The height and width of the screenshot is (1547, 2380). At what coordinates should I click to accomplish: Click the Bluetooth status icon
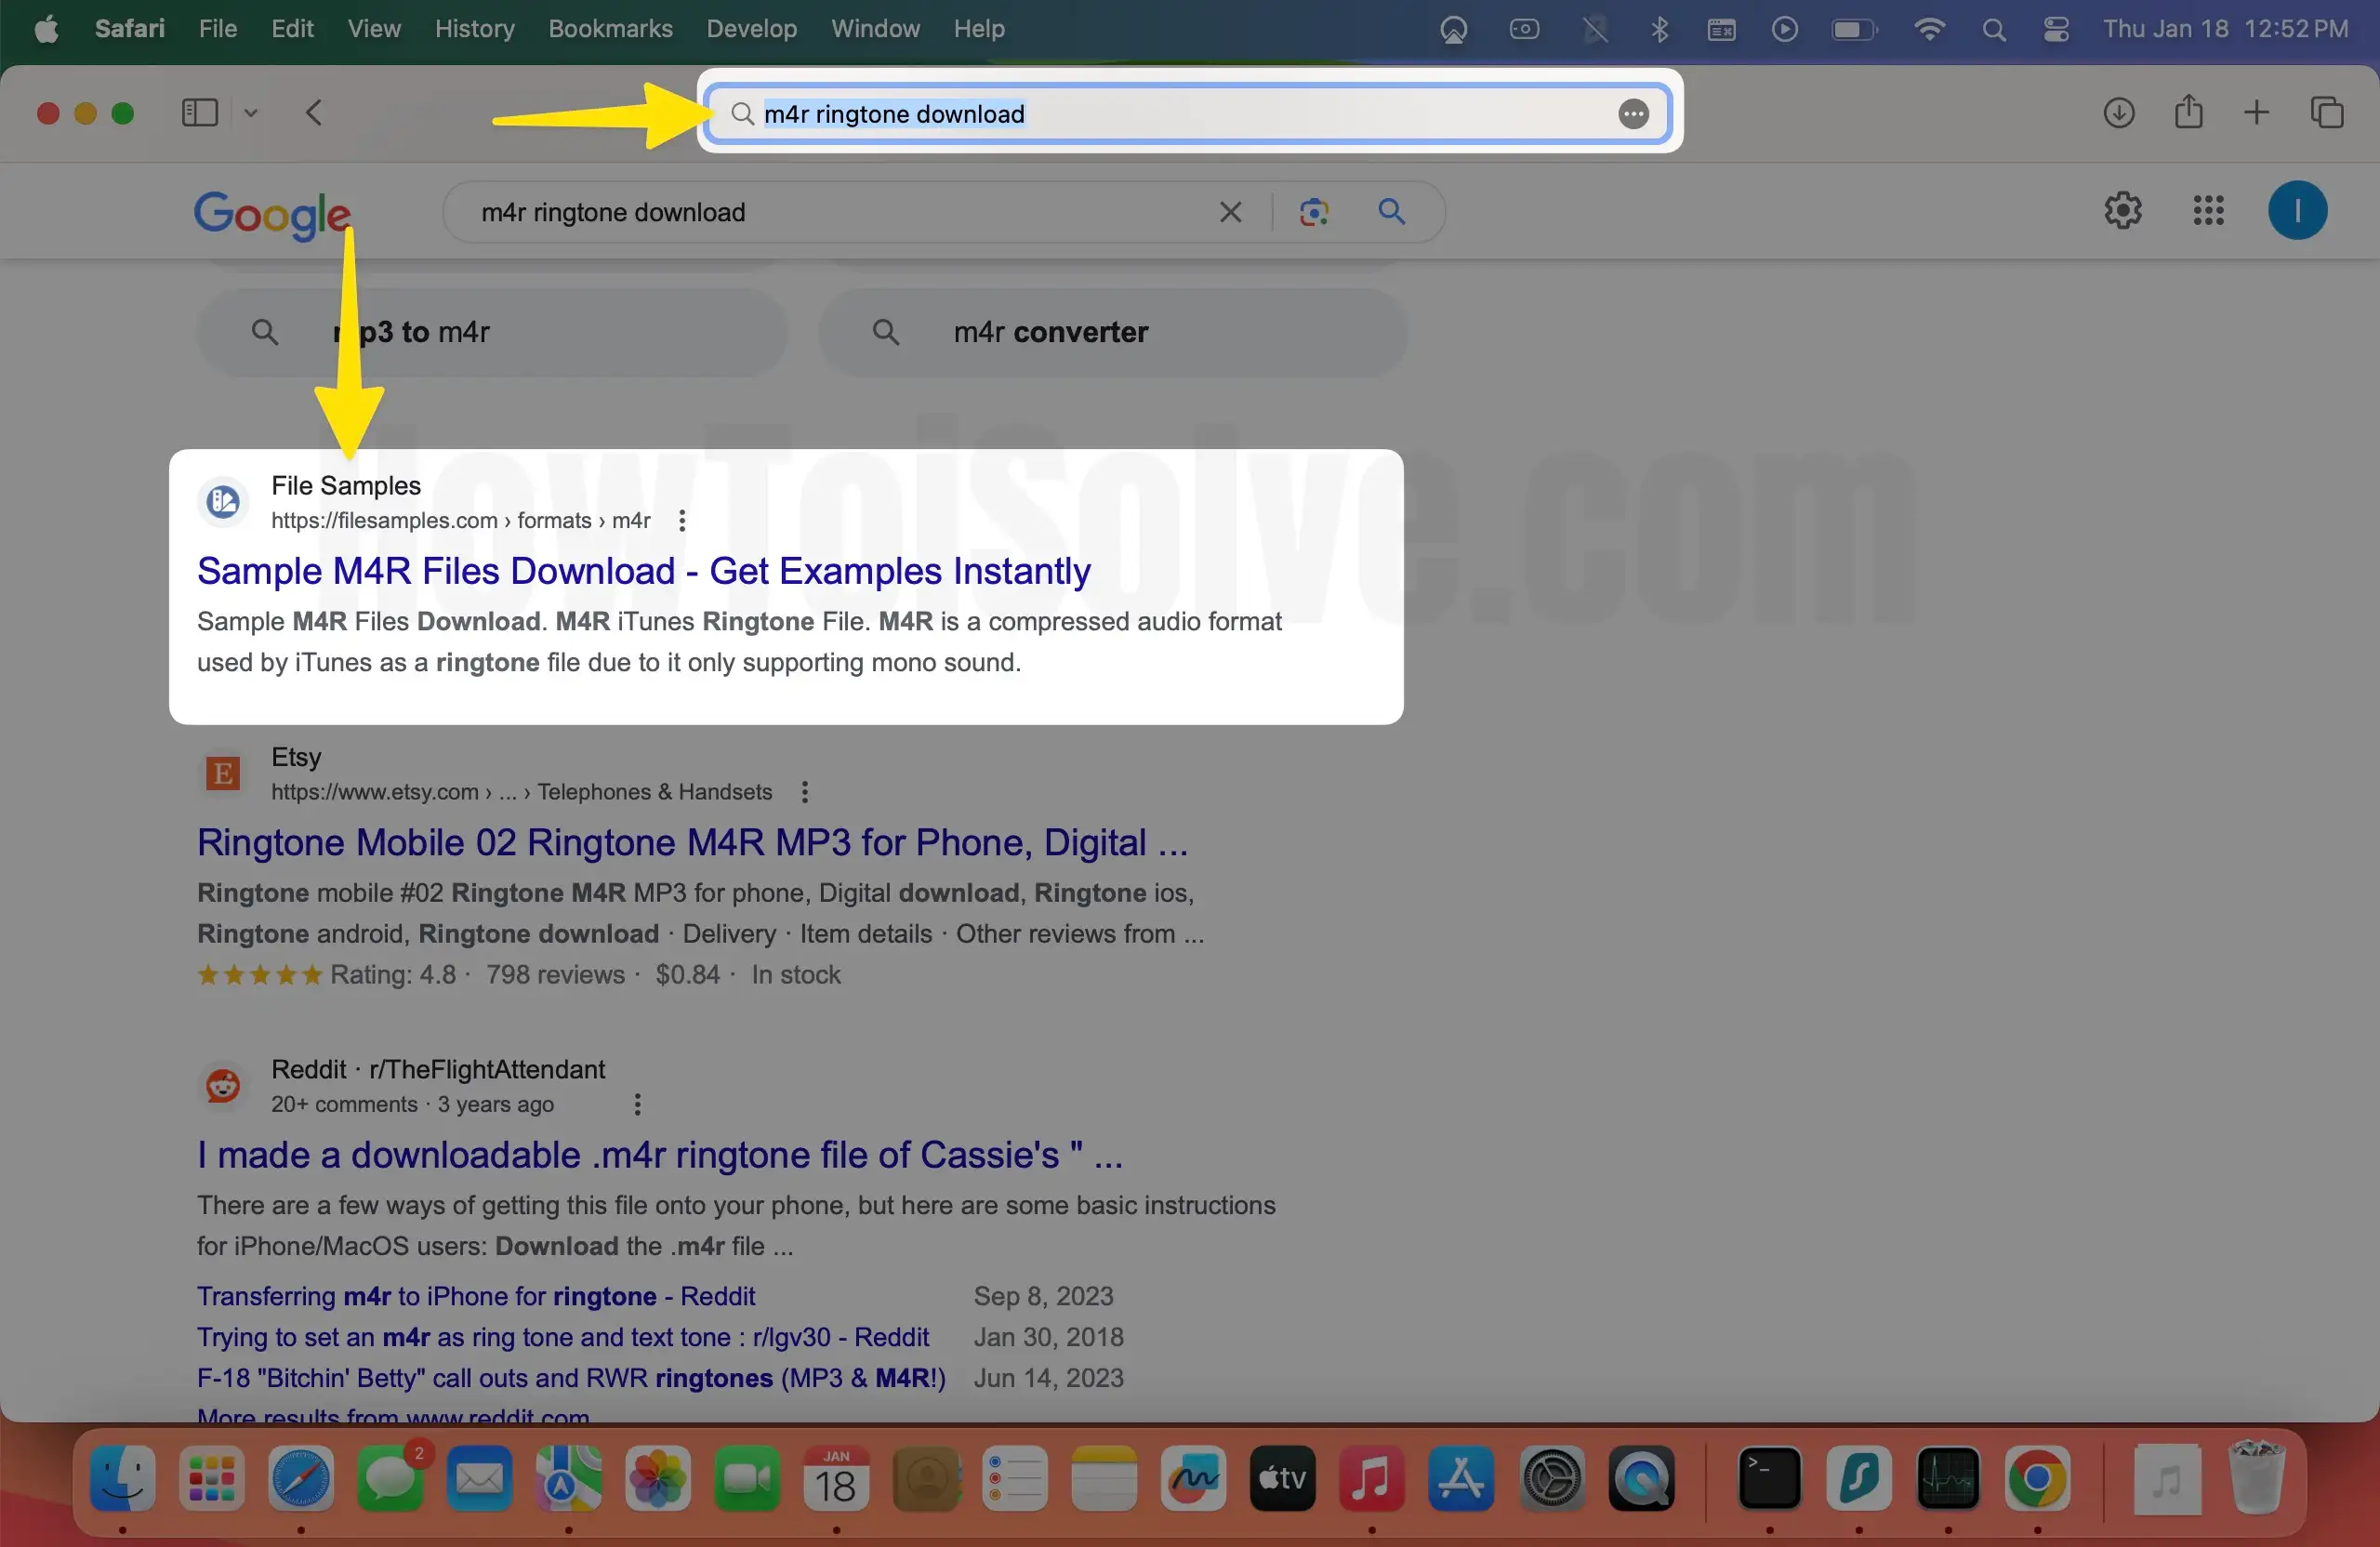click(x=1660, y=30)
